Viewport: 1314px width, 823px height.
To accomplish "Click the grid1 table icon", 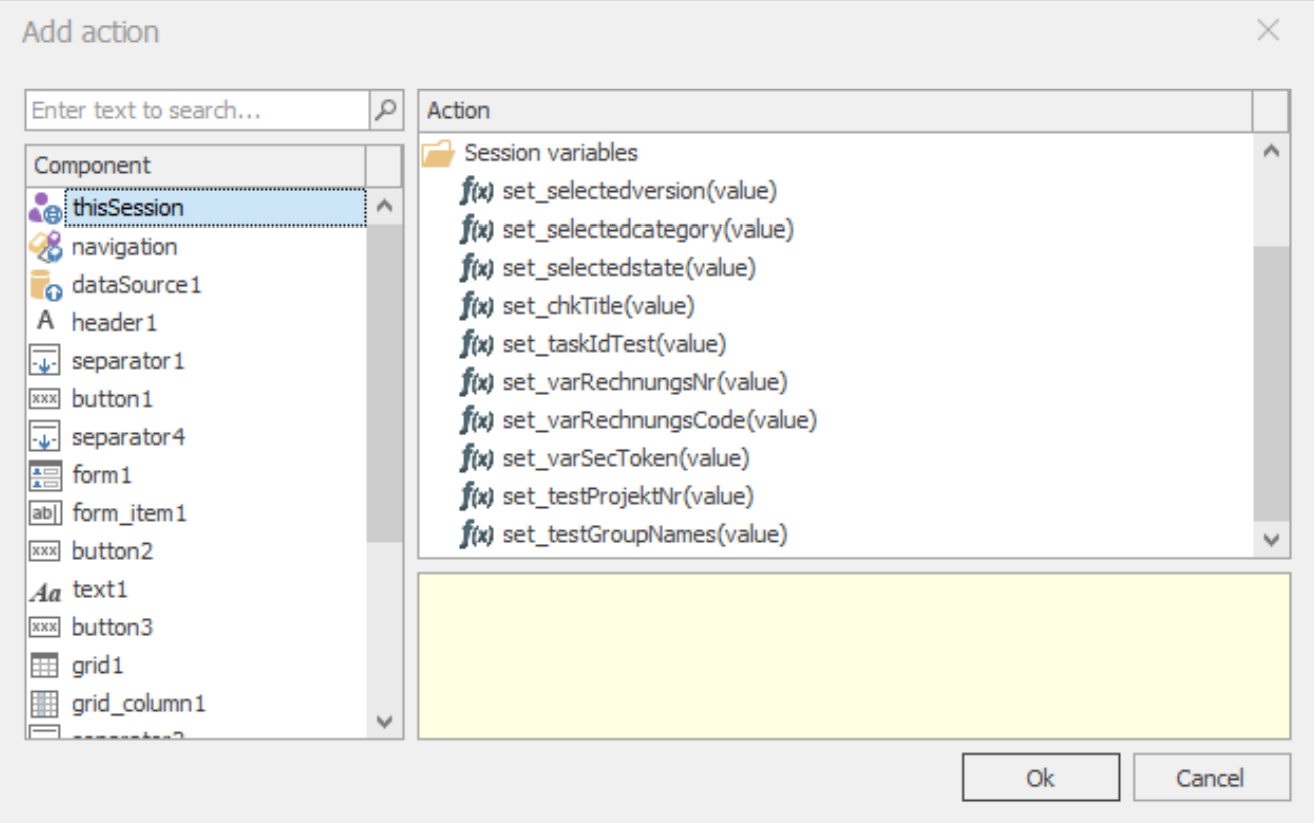I will 45,665.
